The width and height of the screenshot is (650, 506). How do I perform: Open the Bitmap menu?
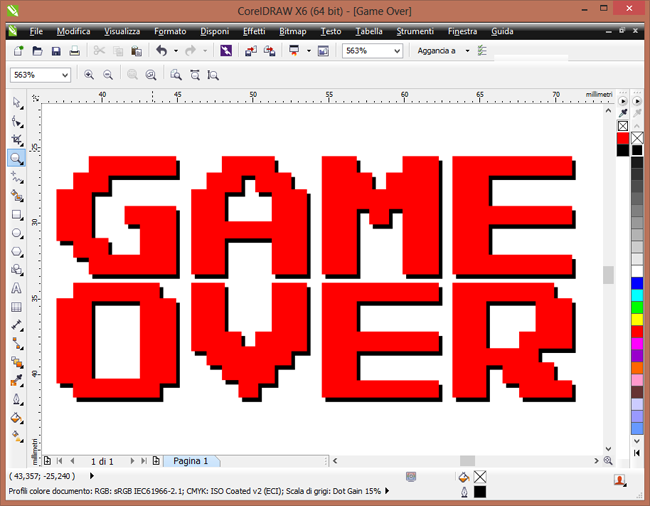coord(293,31)
